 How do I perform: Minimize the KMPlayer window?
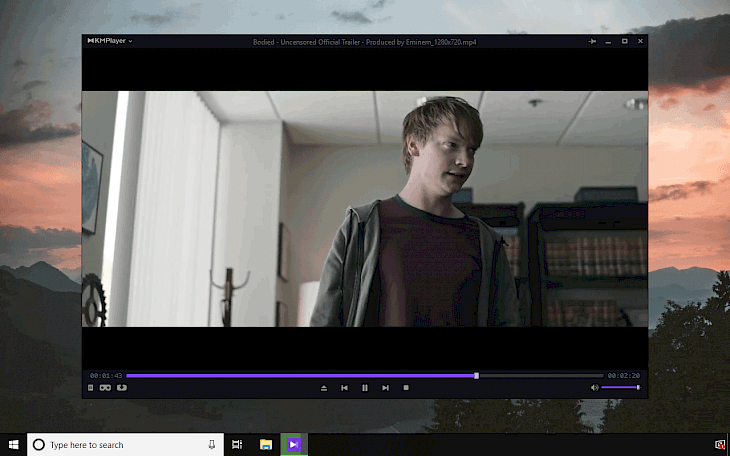pyautogui.click(x=608, y=42)
